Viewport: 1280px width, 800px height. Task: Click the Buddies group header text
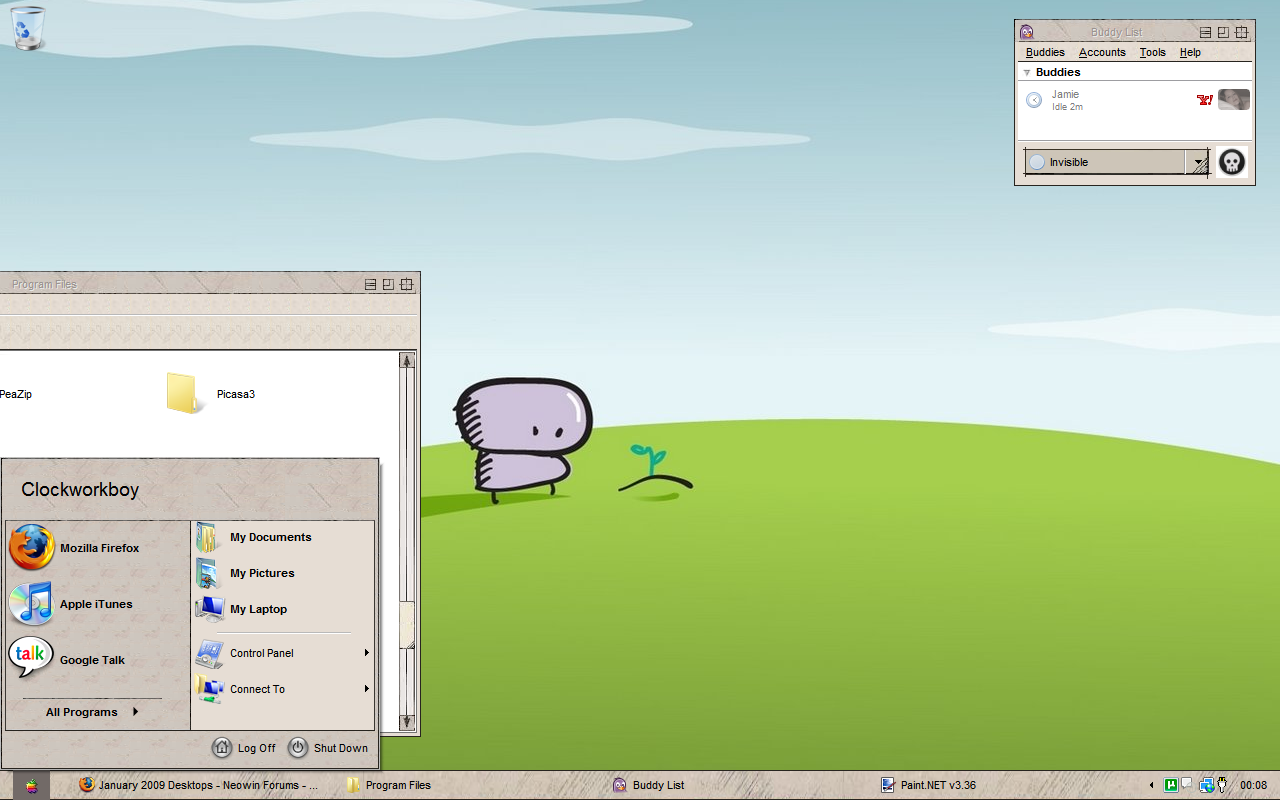click(x=1058, y=73)
